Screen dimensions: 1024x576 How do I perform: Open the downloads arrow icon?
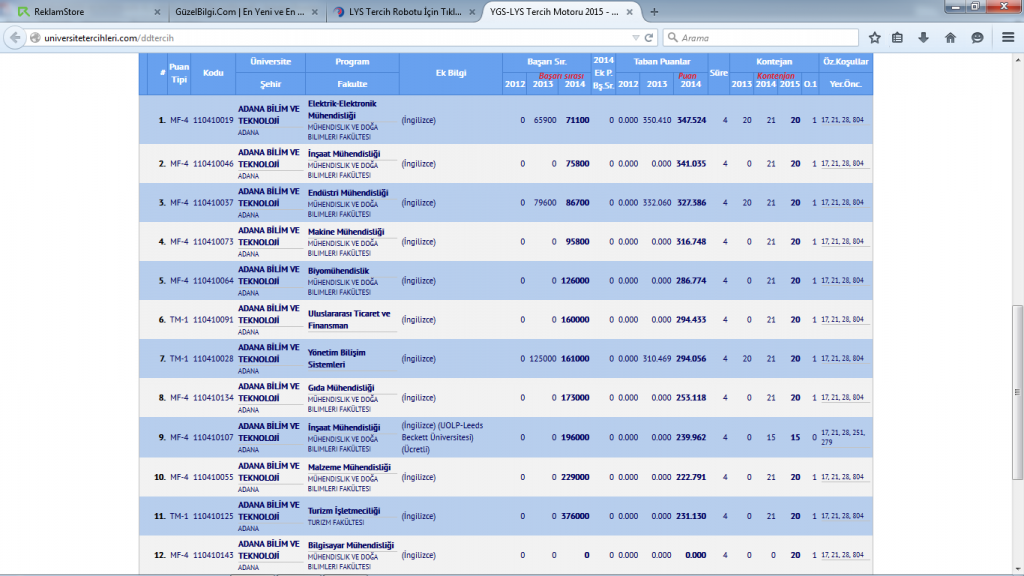[923, 38]
